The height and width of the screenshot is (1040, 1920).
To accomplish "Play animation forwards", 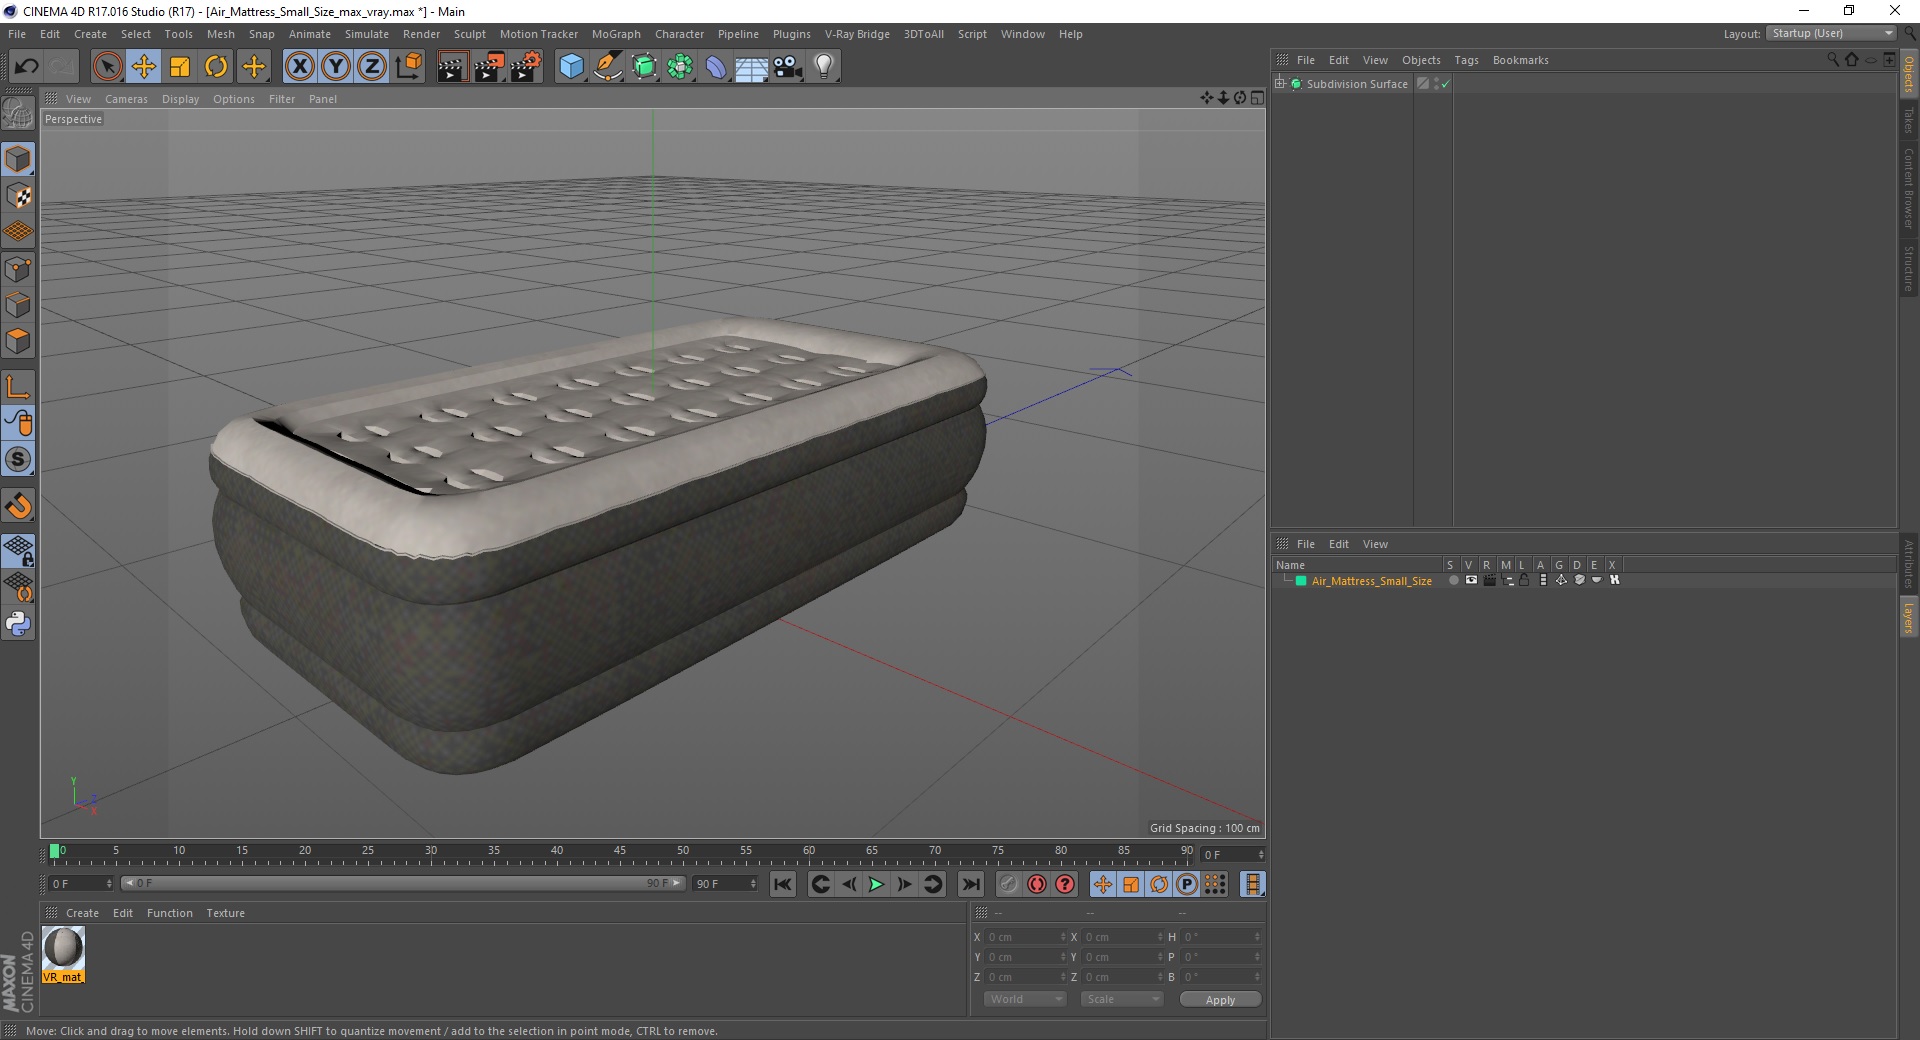I will click(876, 884).
